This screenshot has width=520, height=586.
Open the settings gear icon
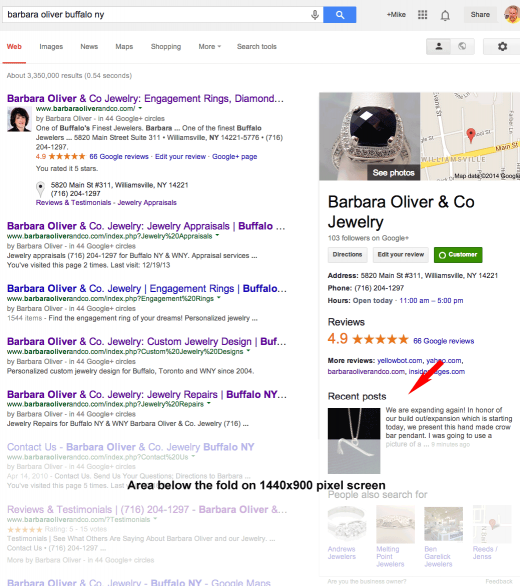coord(502,46)
